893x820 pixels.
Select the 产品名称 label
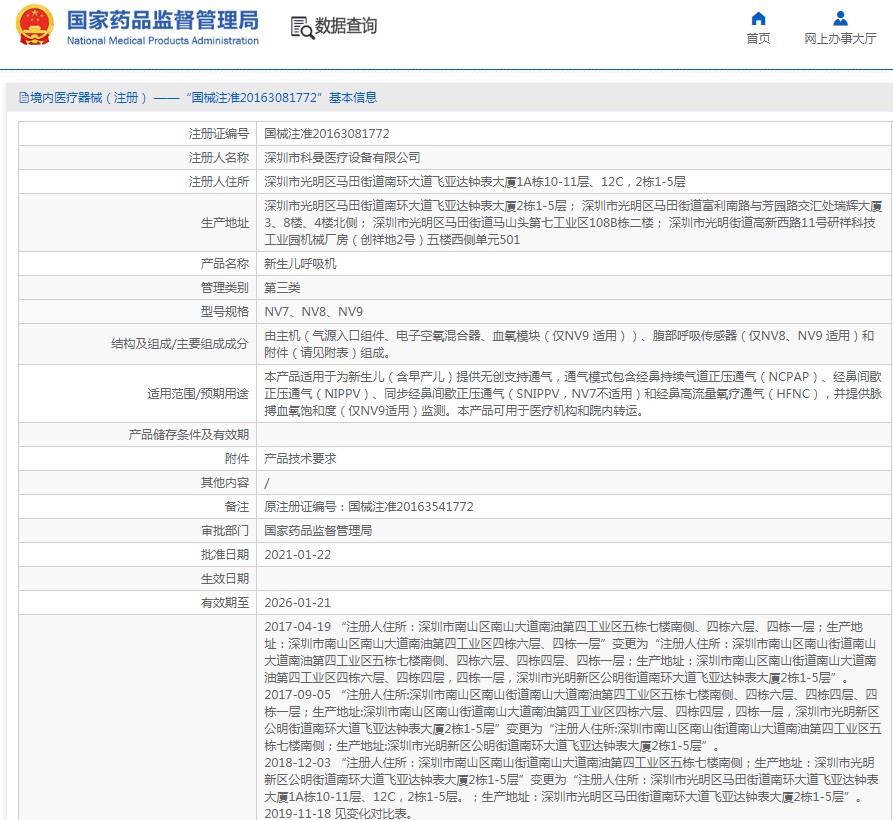pos(225,264)
